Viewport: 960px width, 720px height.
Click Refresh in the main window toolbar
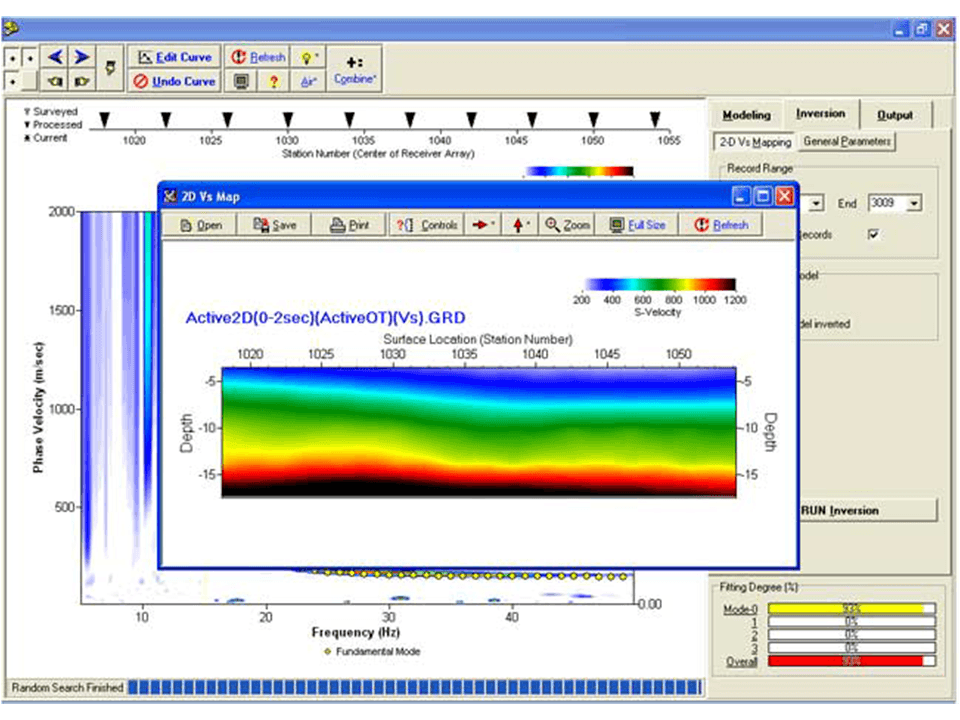pyautogui.click(x=258, y=57)
